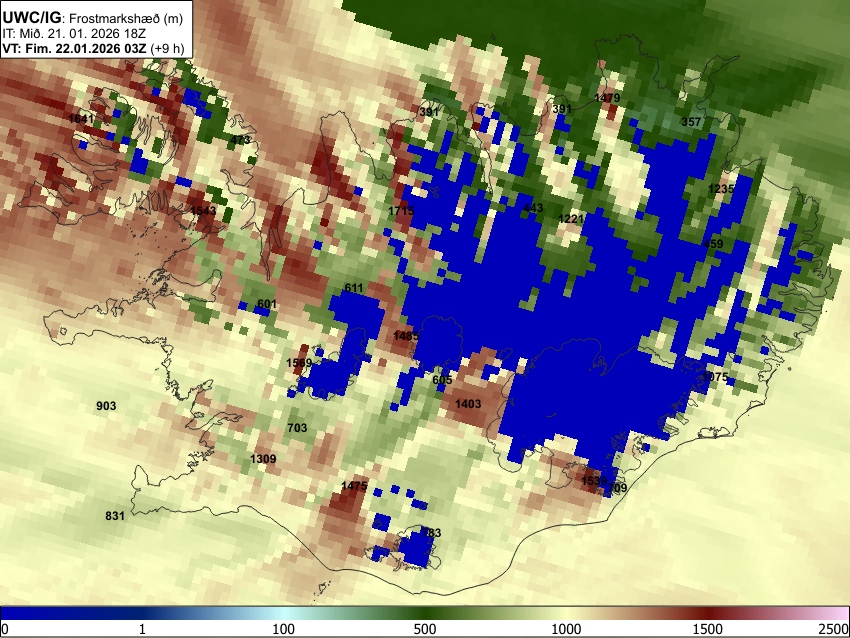This screenshot has width=850, height=638.
Task: Click the 100 tick label on the color scale
Action: (284, 629)
